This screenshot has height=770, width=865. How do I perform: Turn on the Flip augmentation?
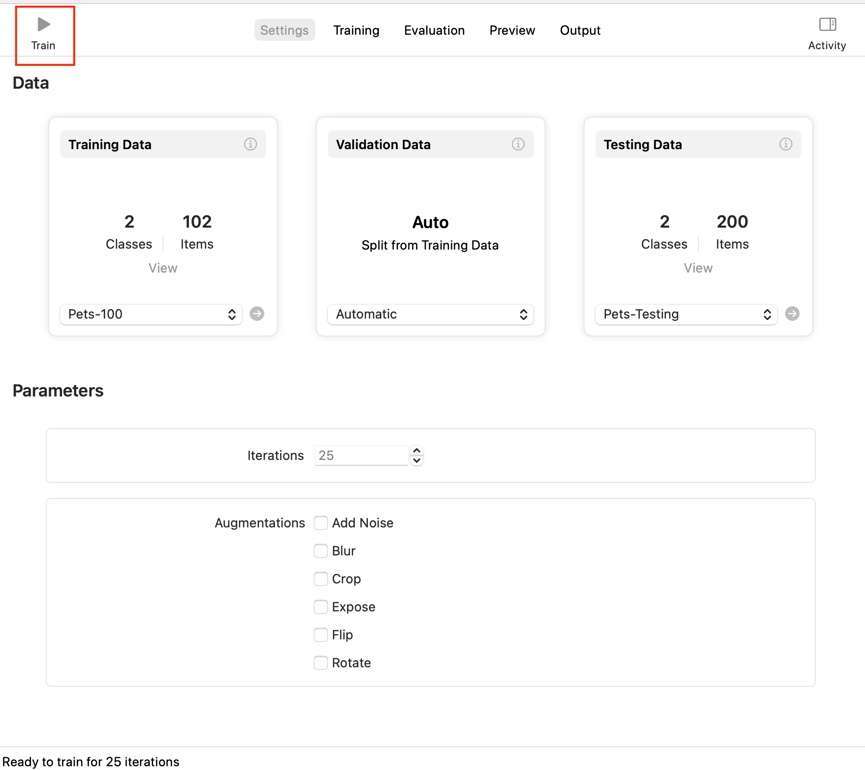321,635
